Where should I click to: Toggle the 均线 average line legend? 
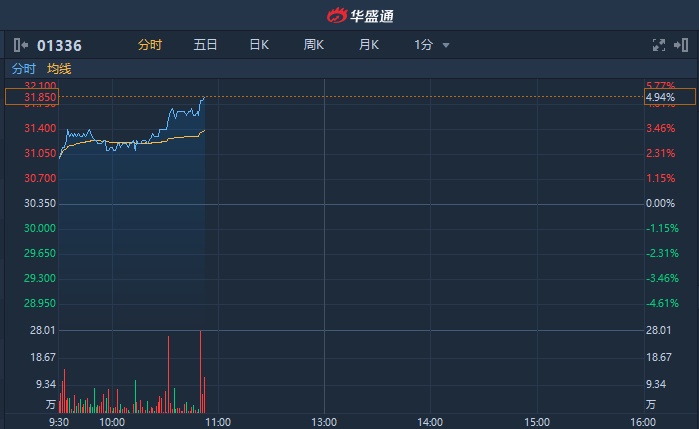pos(59,69)
